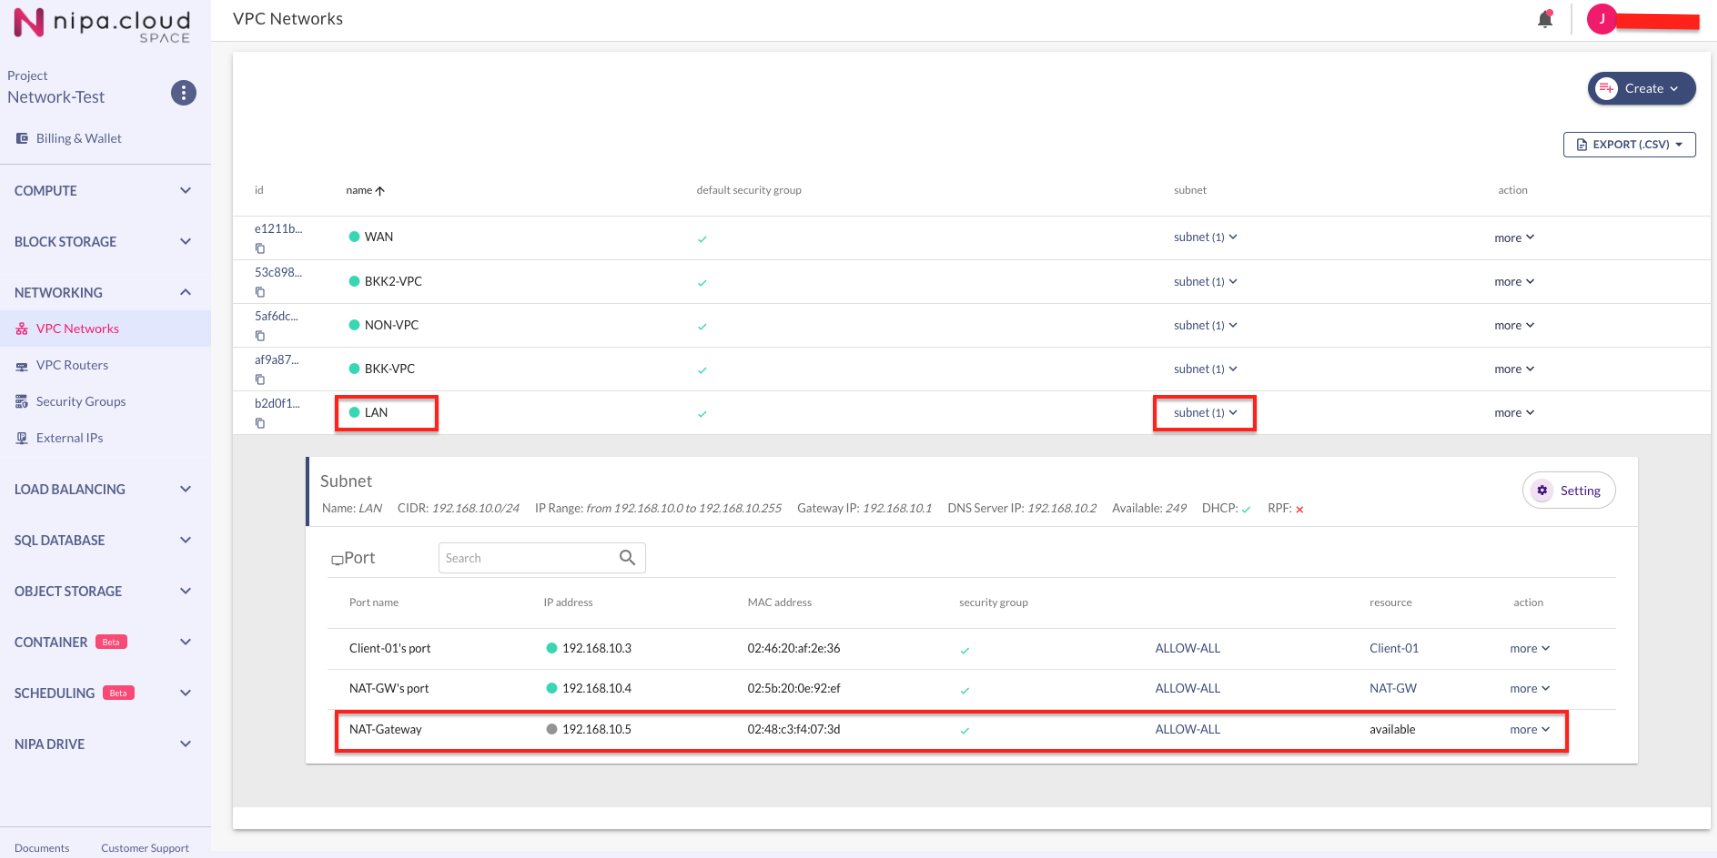Open EXPORT (.CSV) dropdown
The image size is (1717, 858).
coord(1629,145)
